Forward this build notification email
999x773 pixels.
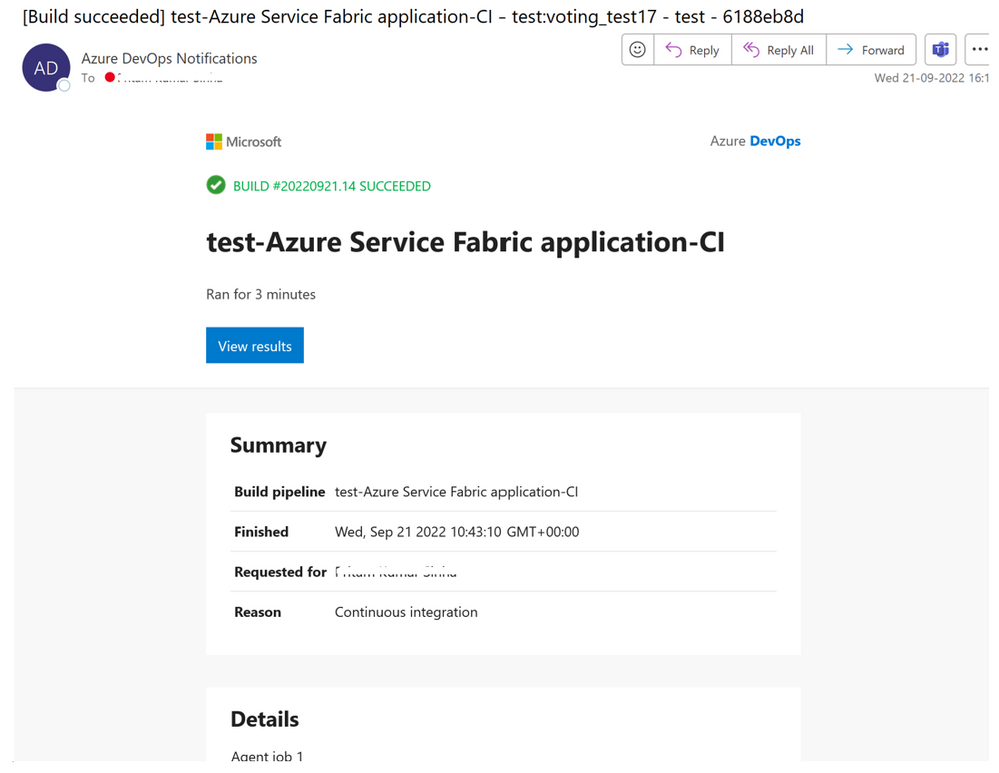tap(870, 50)
